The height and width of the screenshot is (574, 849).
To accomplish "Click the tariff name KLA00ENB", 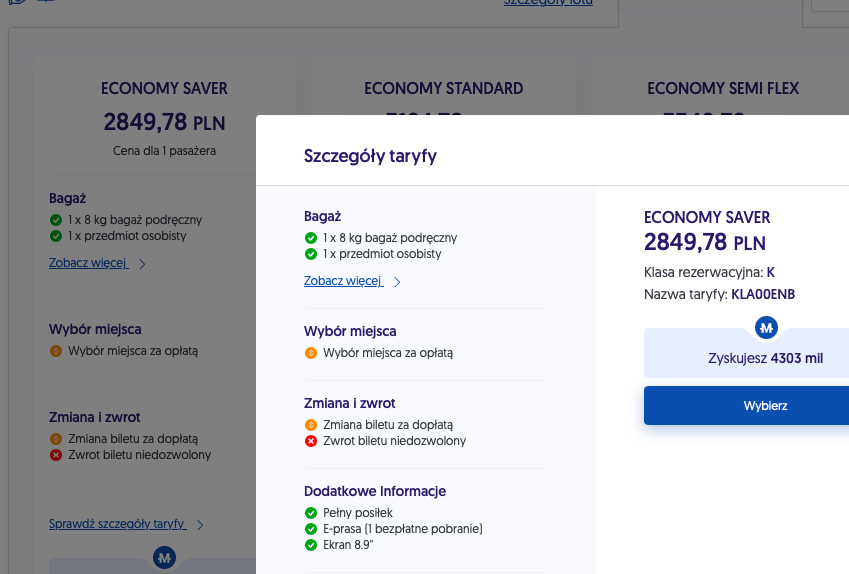I will coord(763,295).
